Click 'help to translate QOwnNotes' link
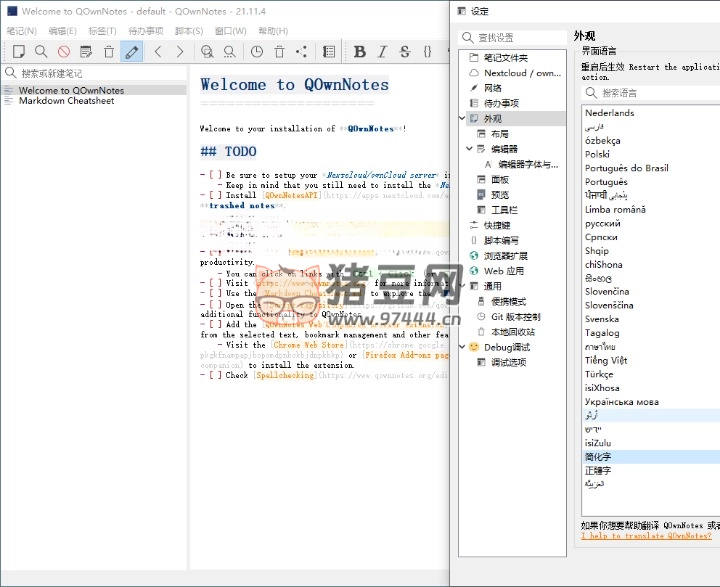720x587 pixels. click(646, 536)
